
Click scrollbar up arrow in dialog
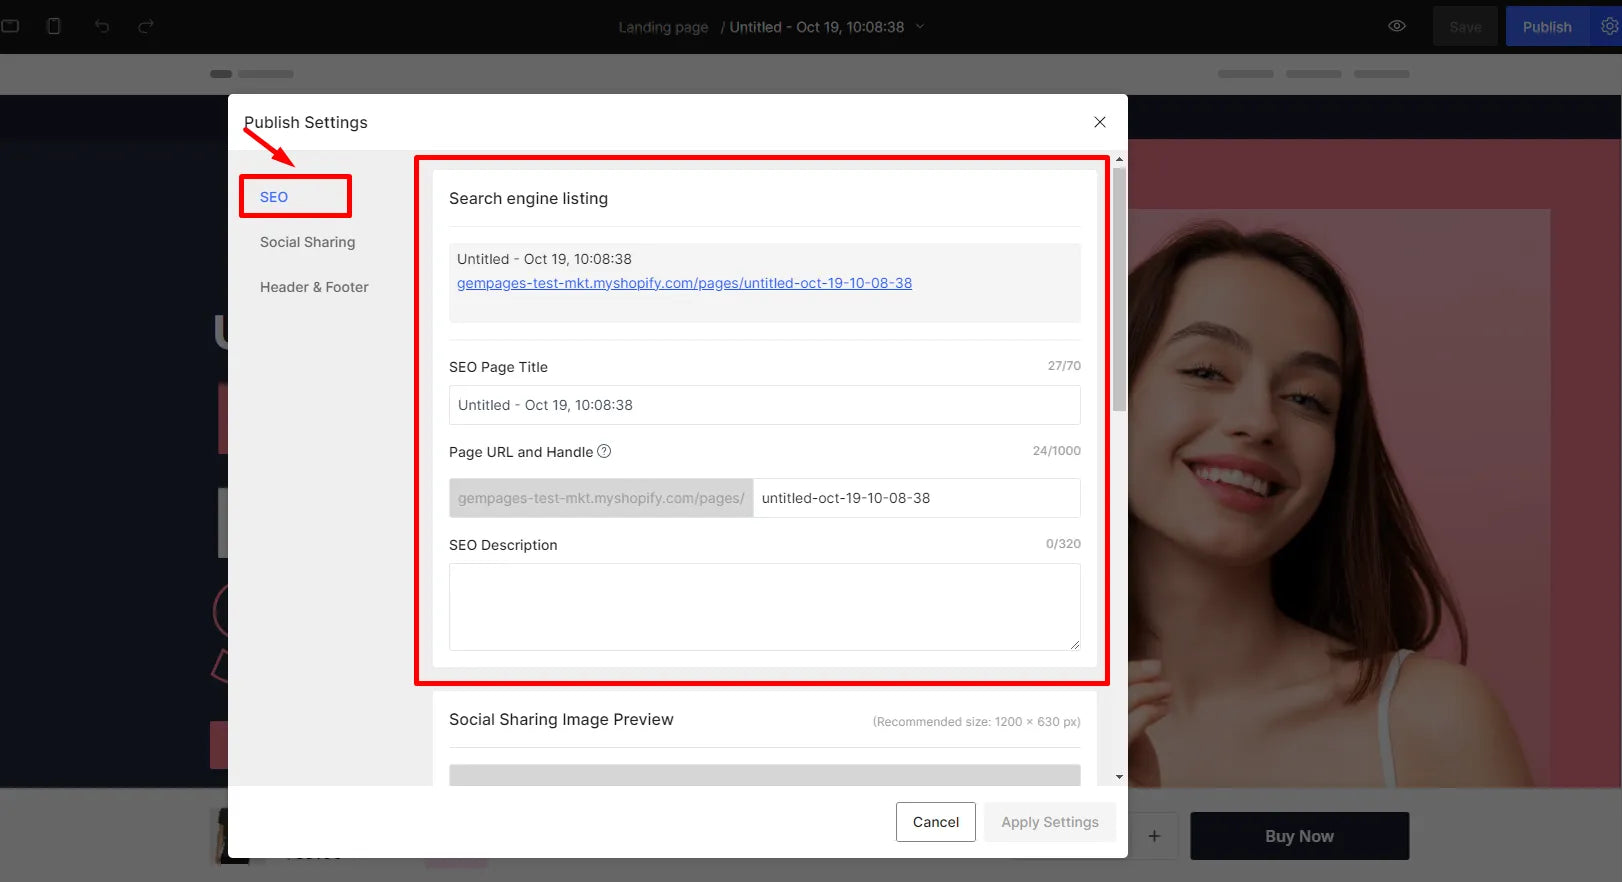tap(1119, 159)
